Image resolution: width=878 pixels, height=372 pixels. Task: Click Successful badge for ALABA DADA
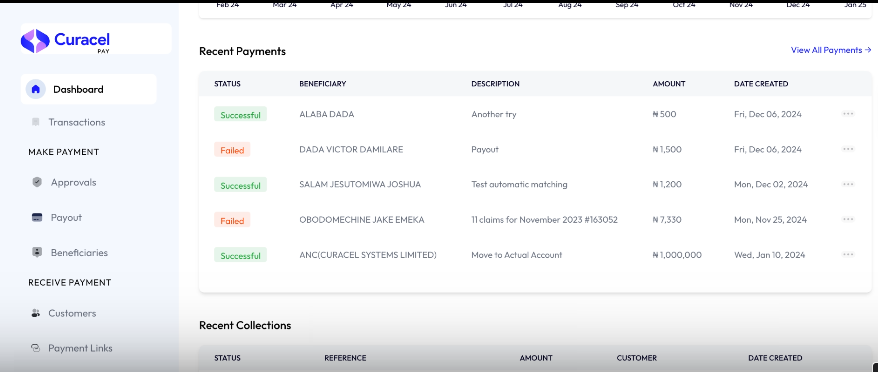click(x=240, y=115)
